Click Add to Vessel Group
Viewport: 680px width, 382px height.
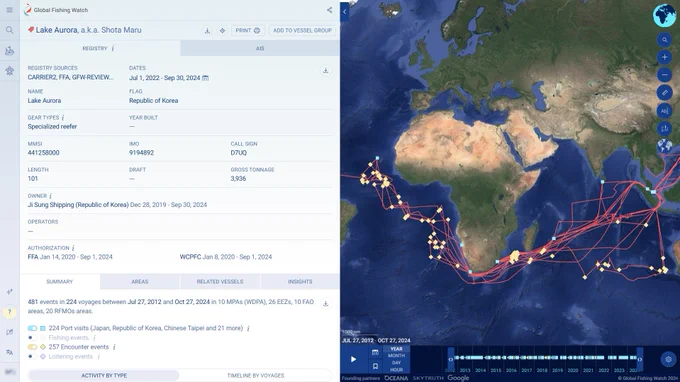coord(302,30)
